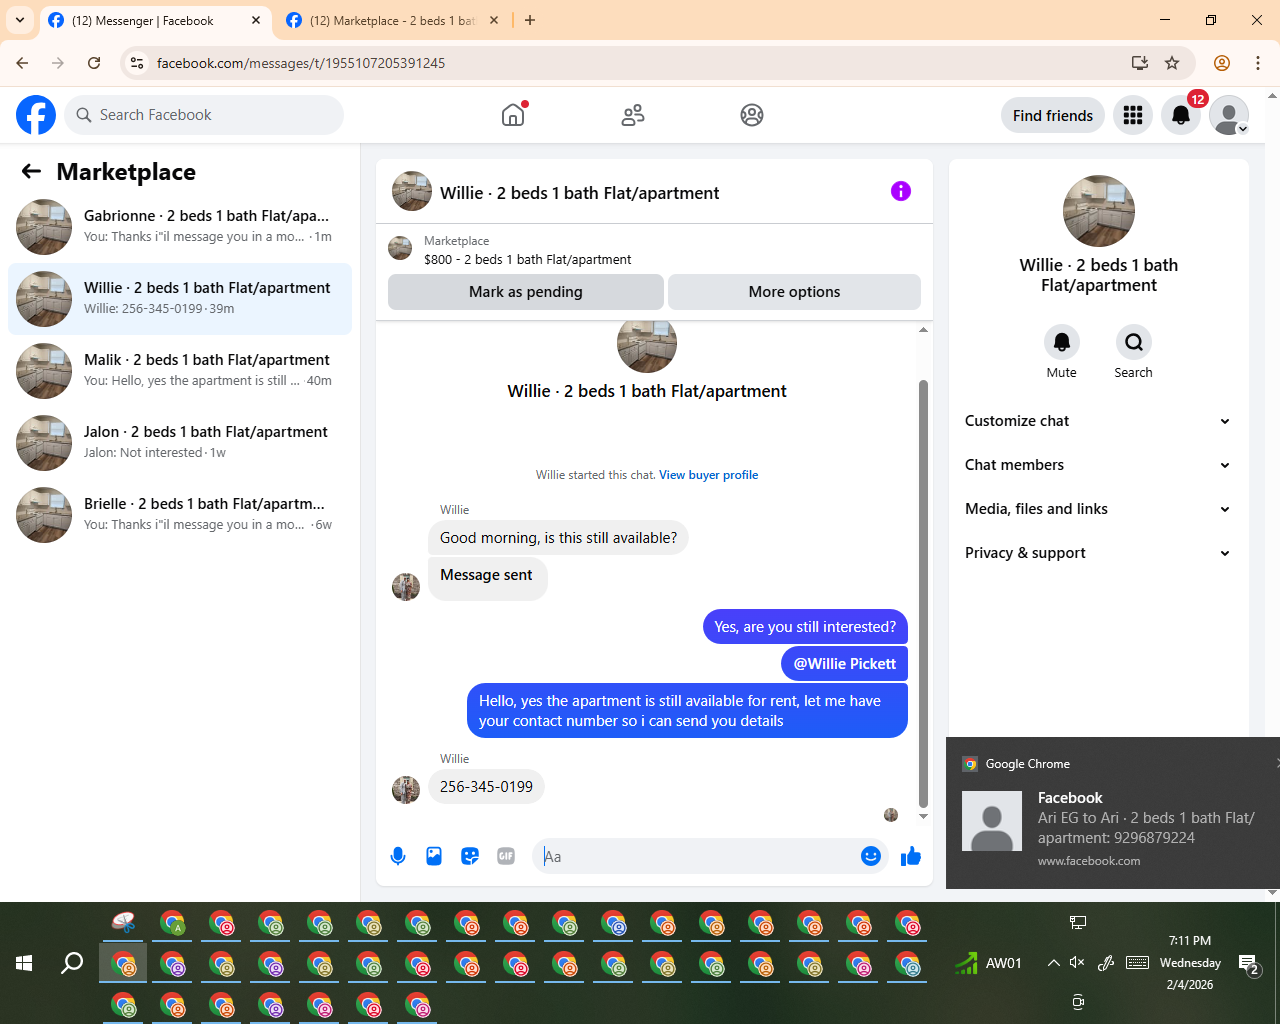Open the Chrome three-dot menu
1280x1024 pixels.
pos(1258,63)
